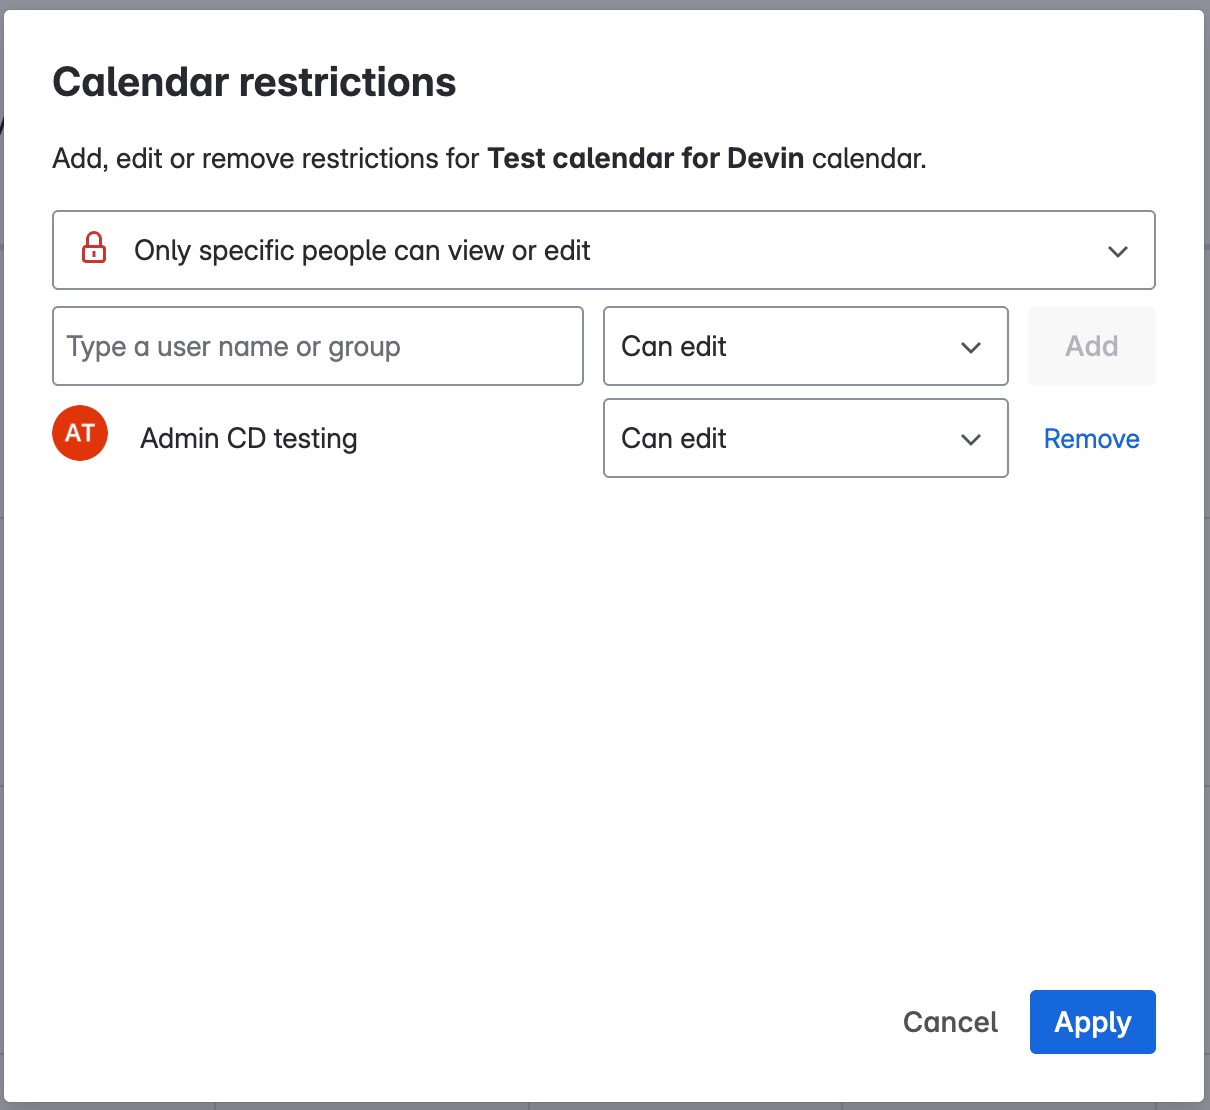Screen dimensions: 1210x1110
Task: Click the blank area left of Cancel
Action: pyautogui.click(x=500, y=1022)
